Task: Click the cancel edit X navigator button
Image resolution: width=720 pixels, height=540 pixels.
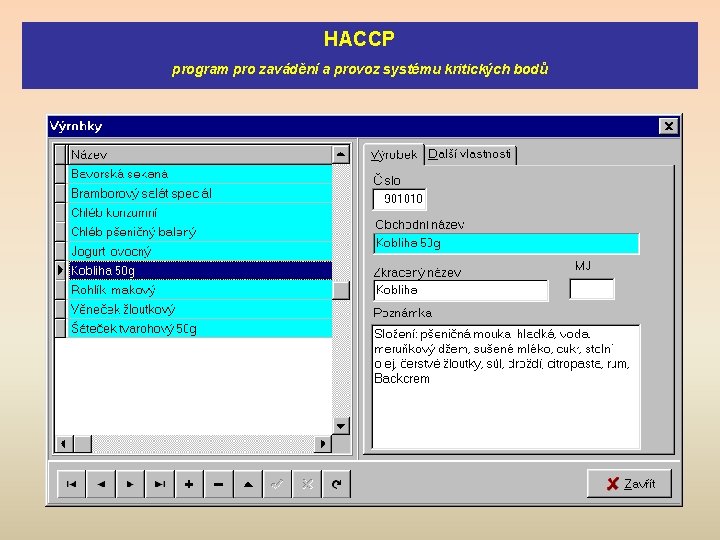Action: point(307,484)
